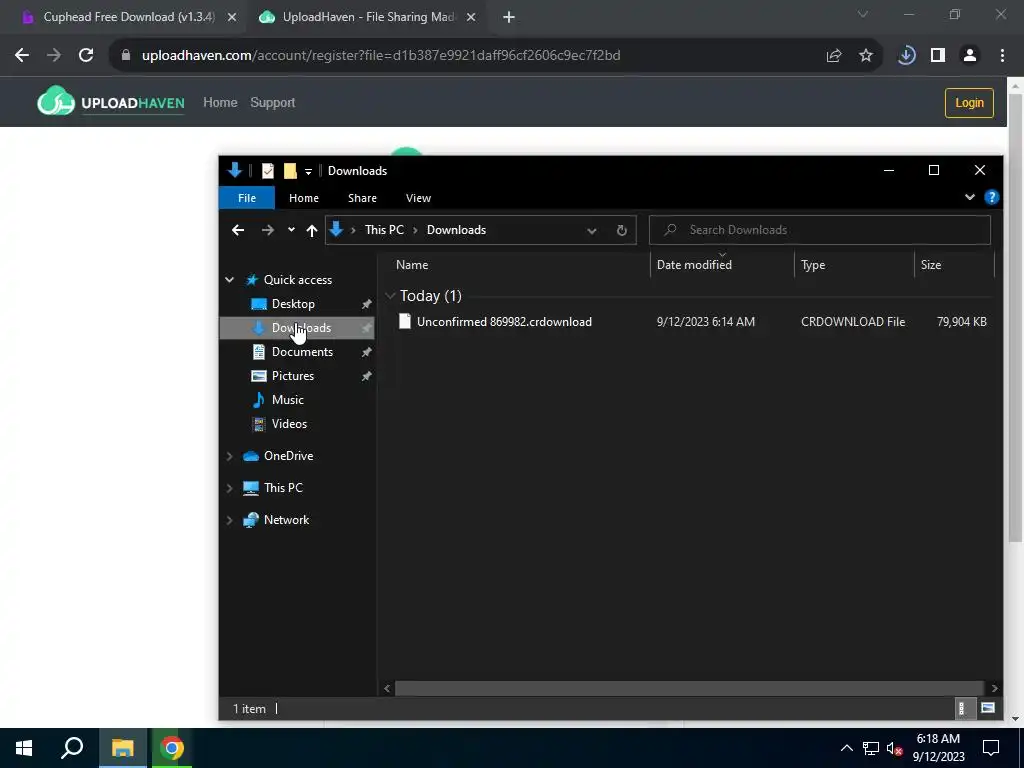This screenshot has height=768, width=1024.
Task: Open Customize Quick Access Toolbar dropdown
Action: click(x=308, y=172)
